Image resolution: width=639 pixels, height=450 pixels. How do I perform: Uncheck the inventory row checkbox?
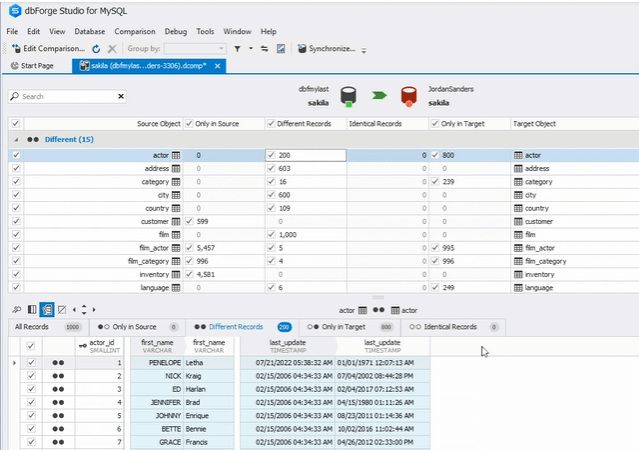(16, 274)
